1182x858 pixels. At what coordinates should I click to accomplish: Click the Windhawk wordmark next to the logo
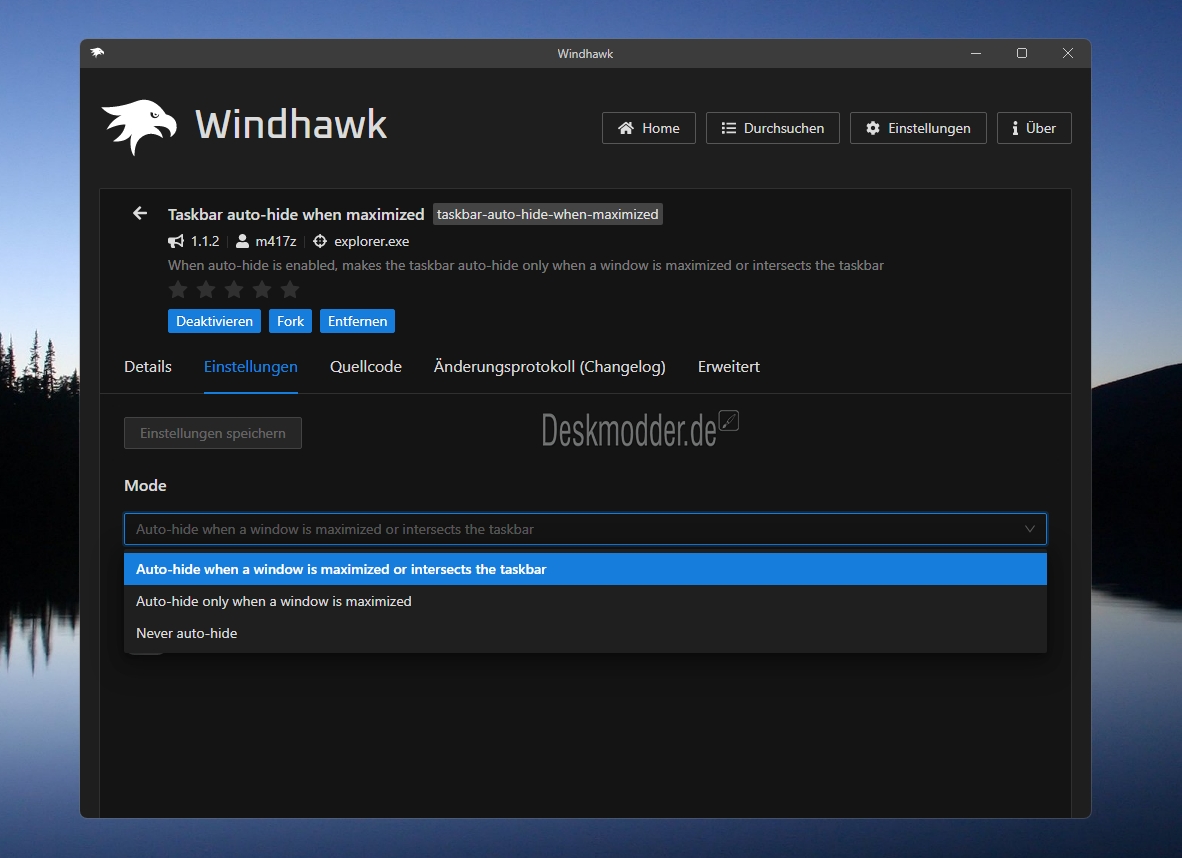(x=291, y=124)
